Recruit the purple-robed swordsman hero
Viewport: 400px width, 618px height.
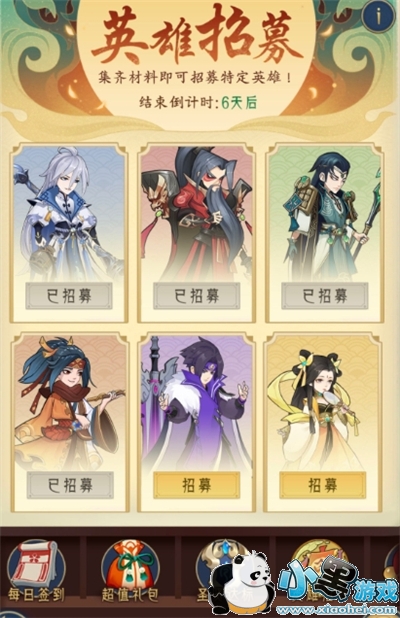coord(197,485)
